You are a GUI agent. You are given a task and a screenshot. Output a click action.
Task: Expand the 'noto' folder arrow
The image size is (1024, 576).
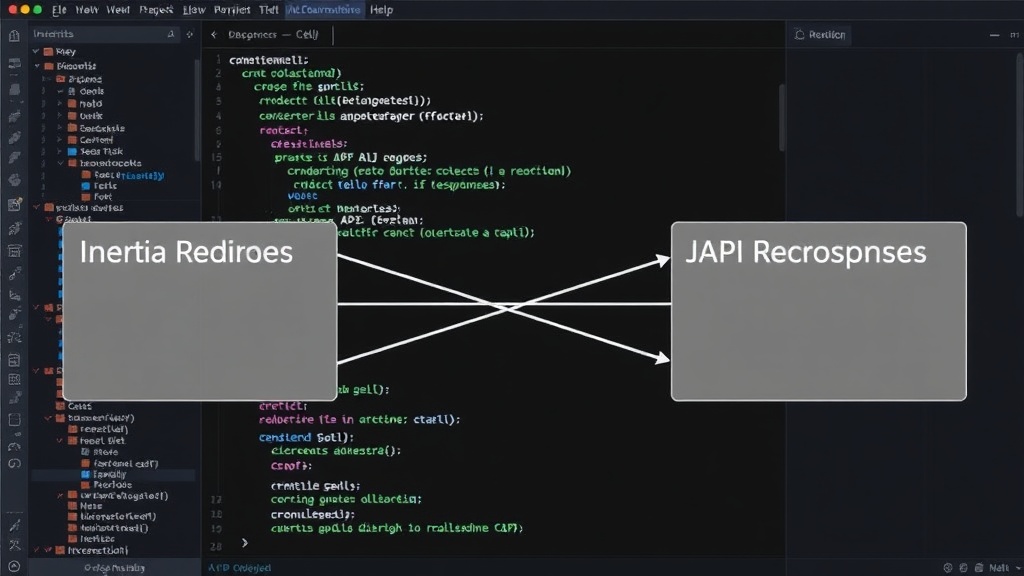pos(59,103)
